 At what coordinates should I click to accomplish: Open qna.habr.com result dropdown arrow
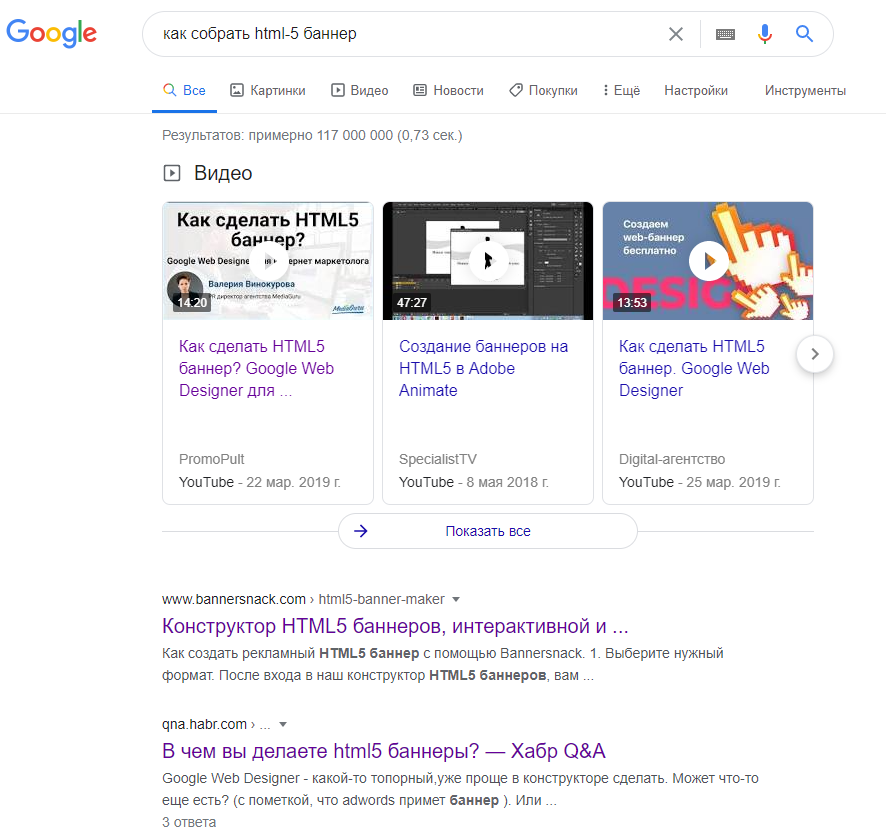pyautogui.click(x=283, y=724)
